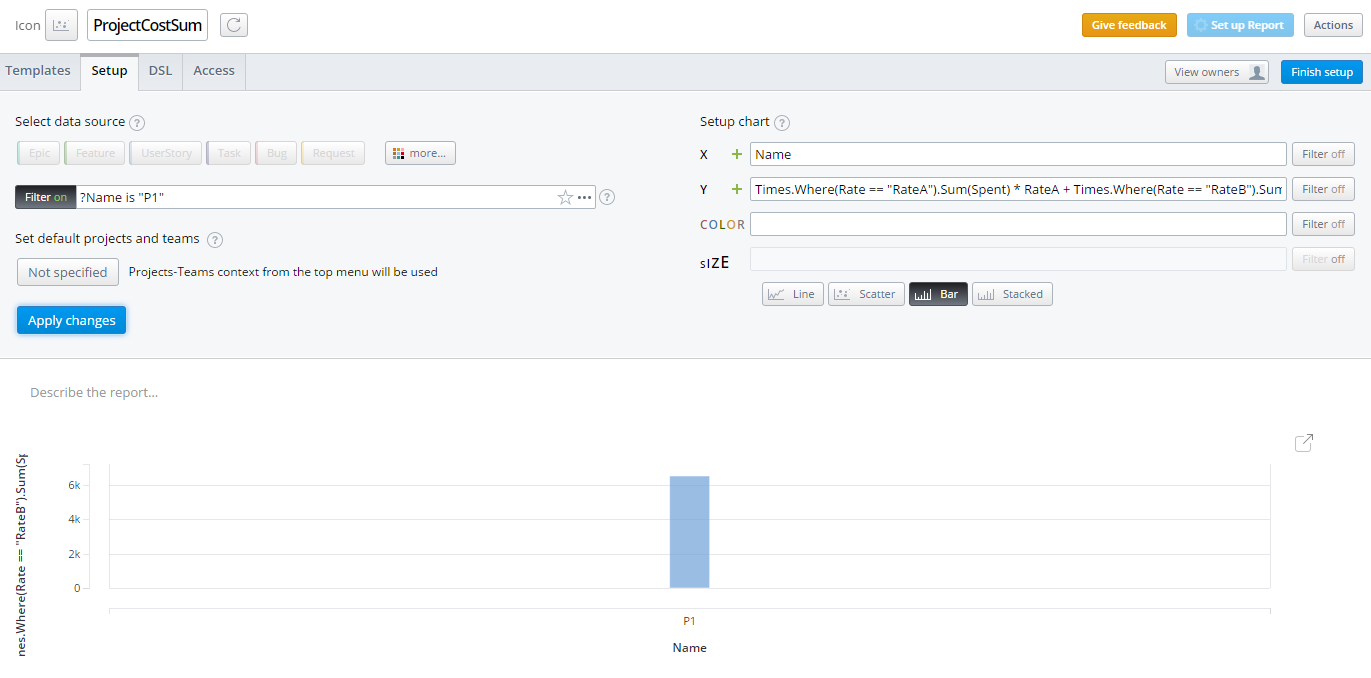Open help icon for Select data source

[138, 123]
